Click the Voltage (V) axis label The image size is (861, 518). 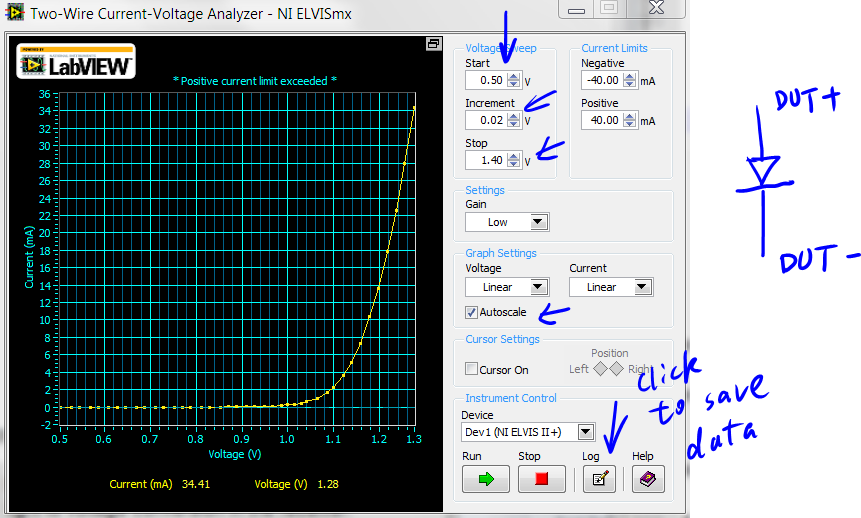click(234, 454)
